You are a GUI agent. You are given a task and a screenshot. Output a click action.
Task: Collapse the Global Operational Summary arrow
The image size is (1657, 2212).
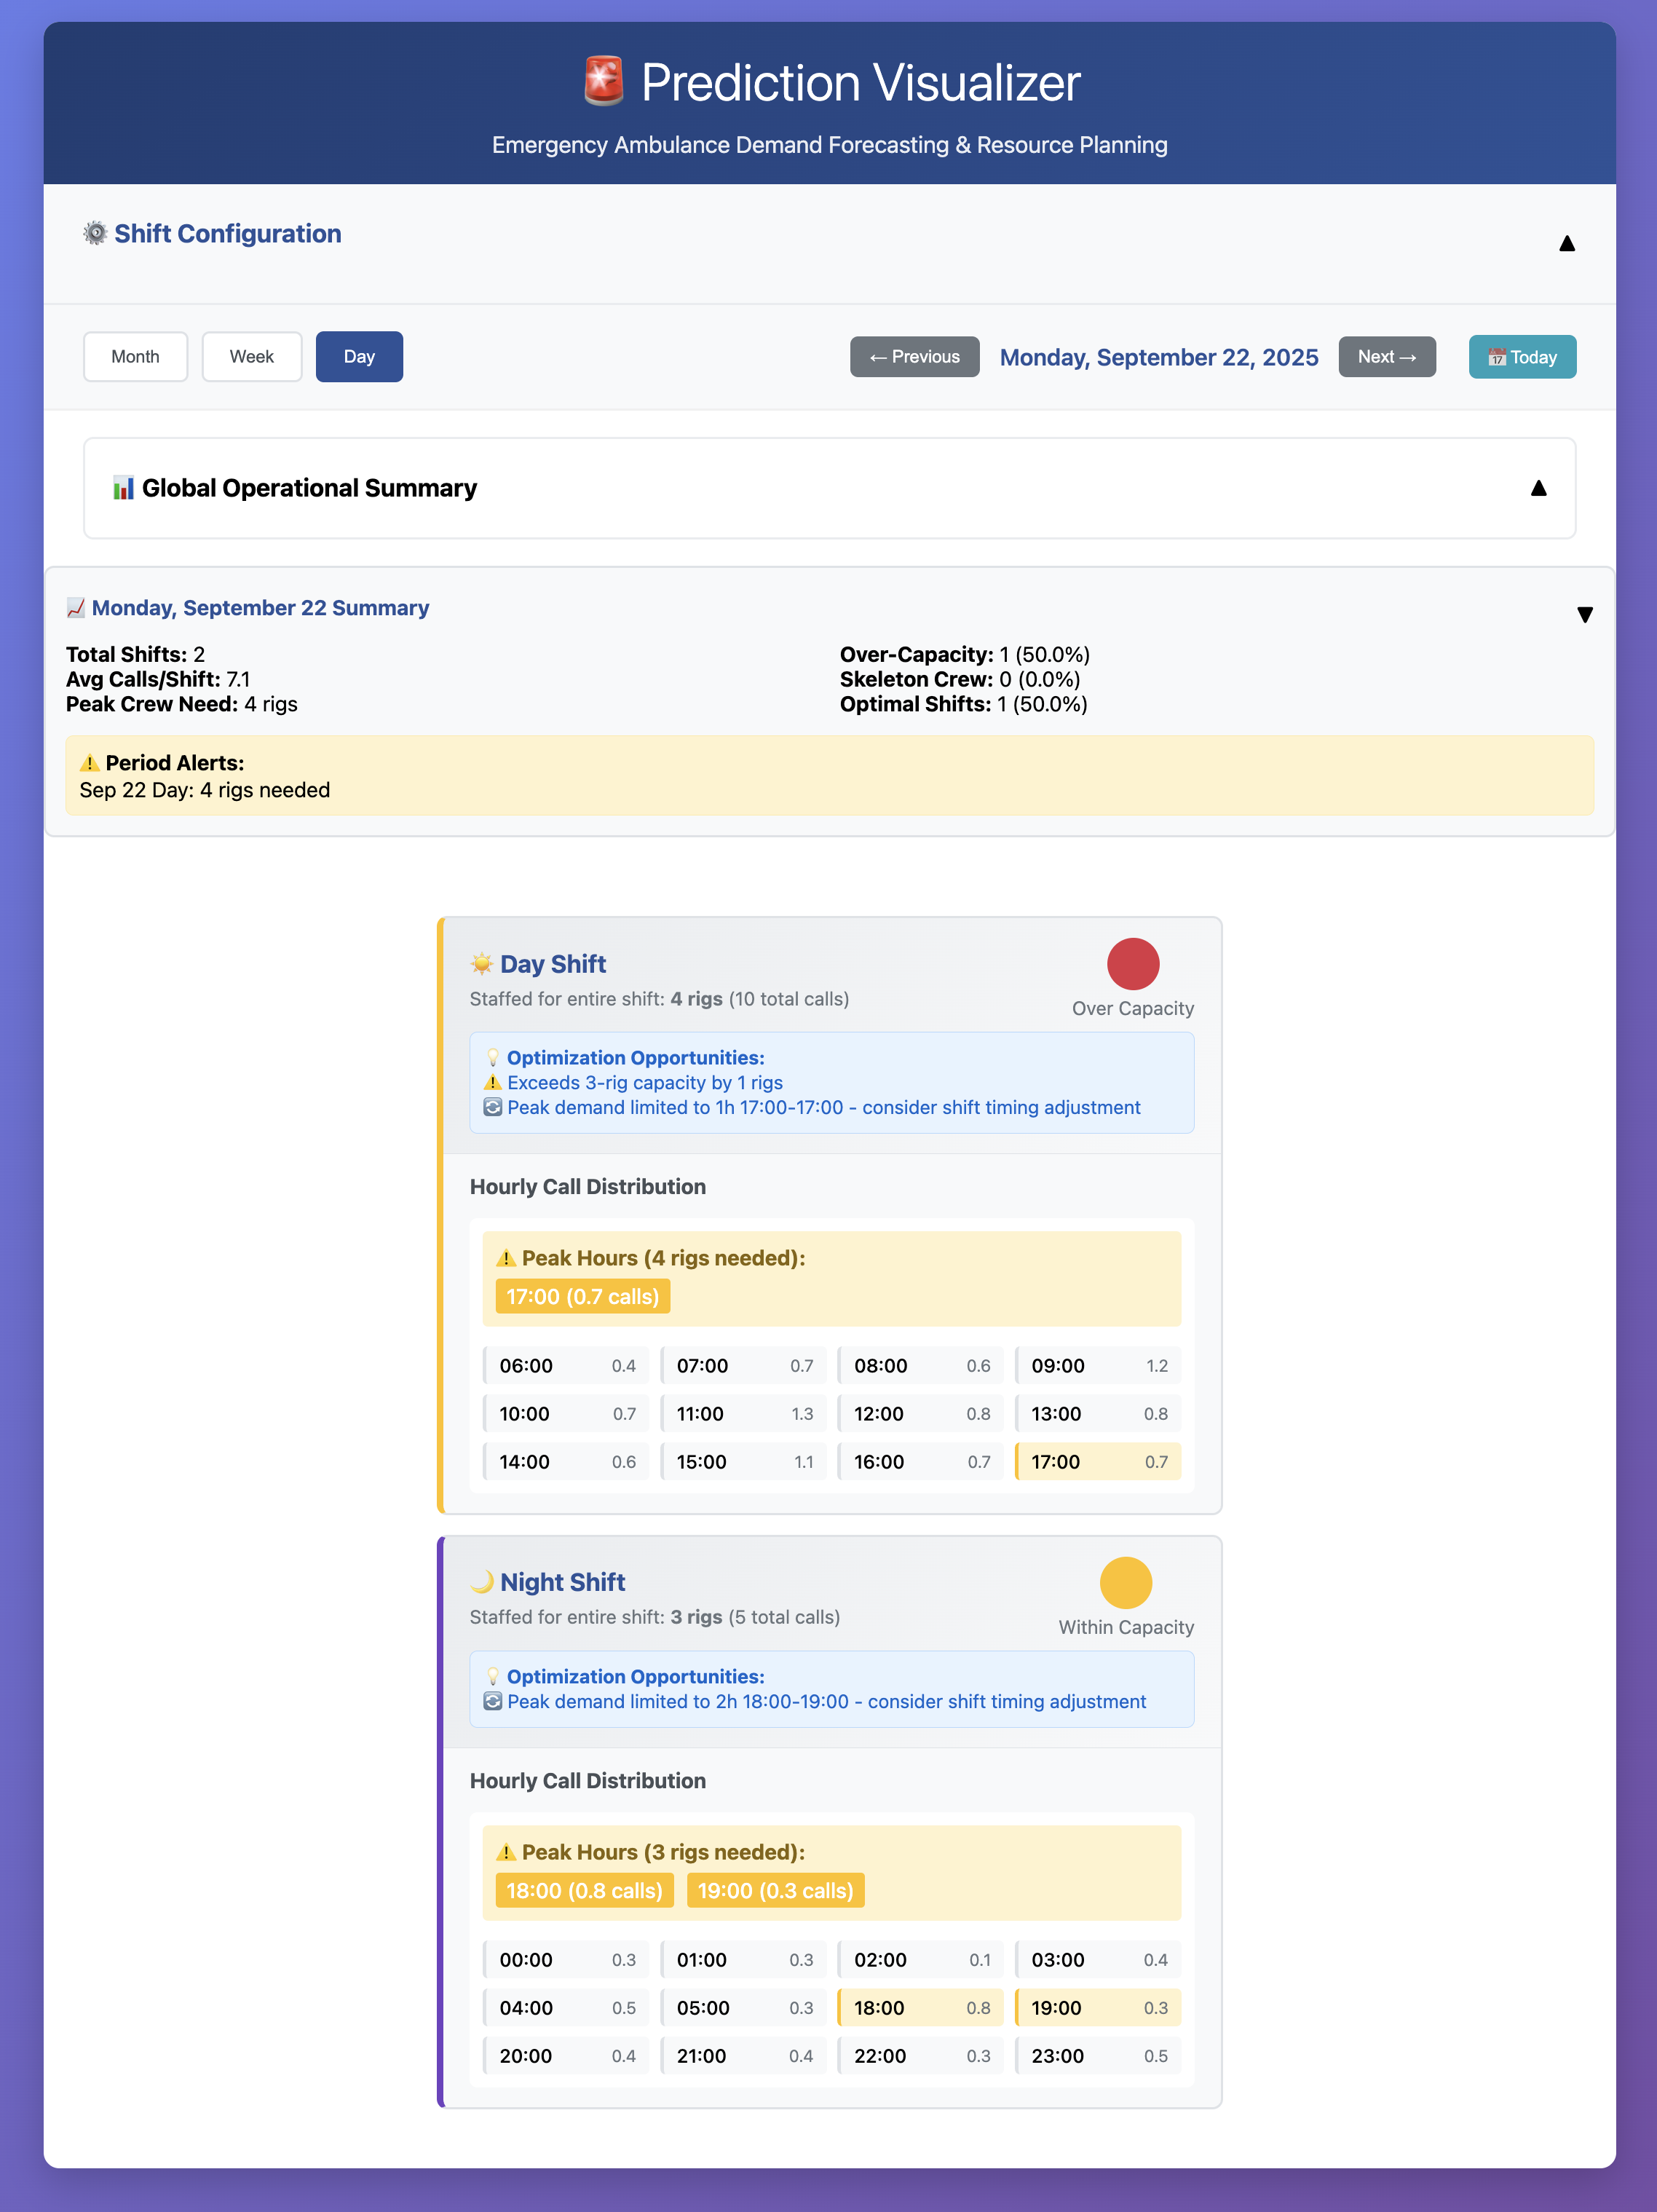pos(1538,488)
